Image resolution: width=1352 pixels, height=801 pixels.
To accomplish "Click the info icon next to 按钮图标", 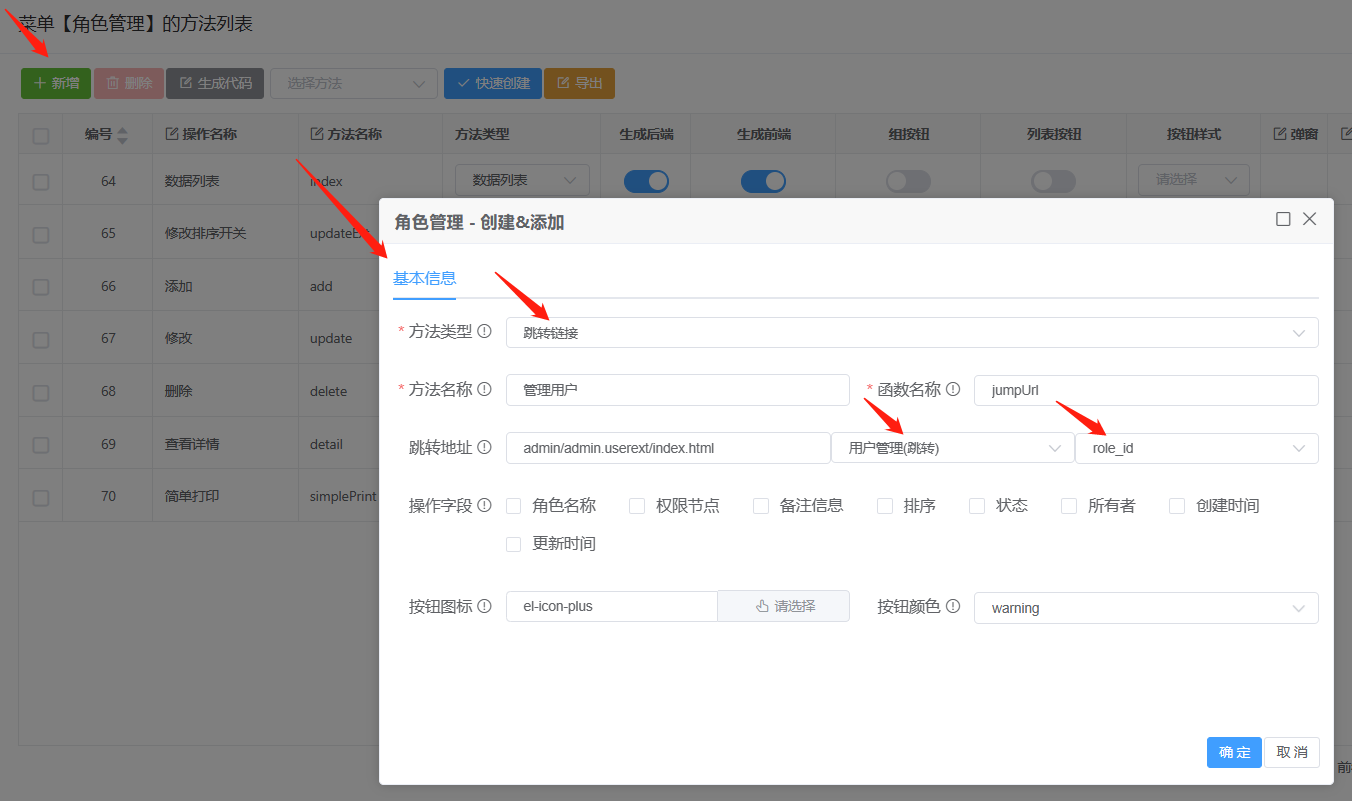I will 485,606.
